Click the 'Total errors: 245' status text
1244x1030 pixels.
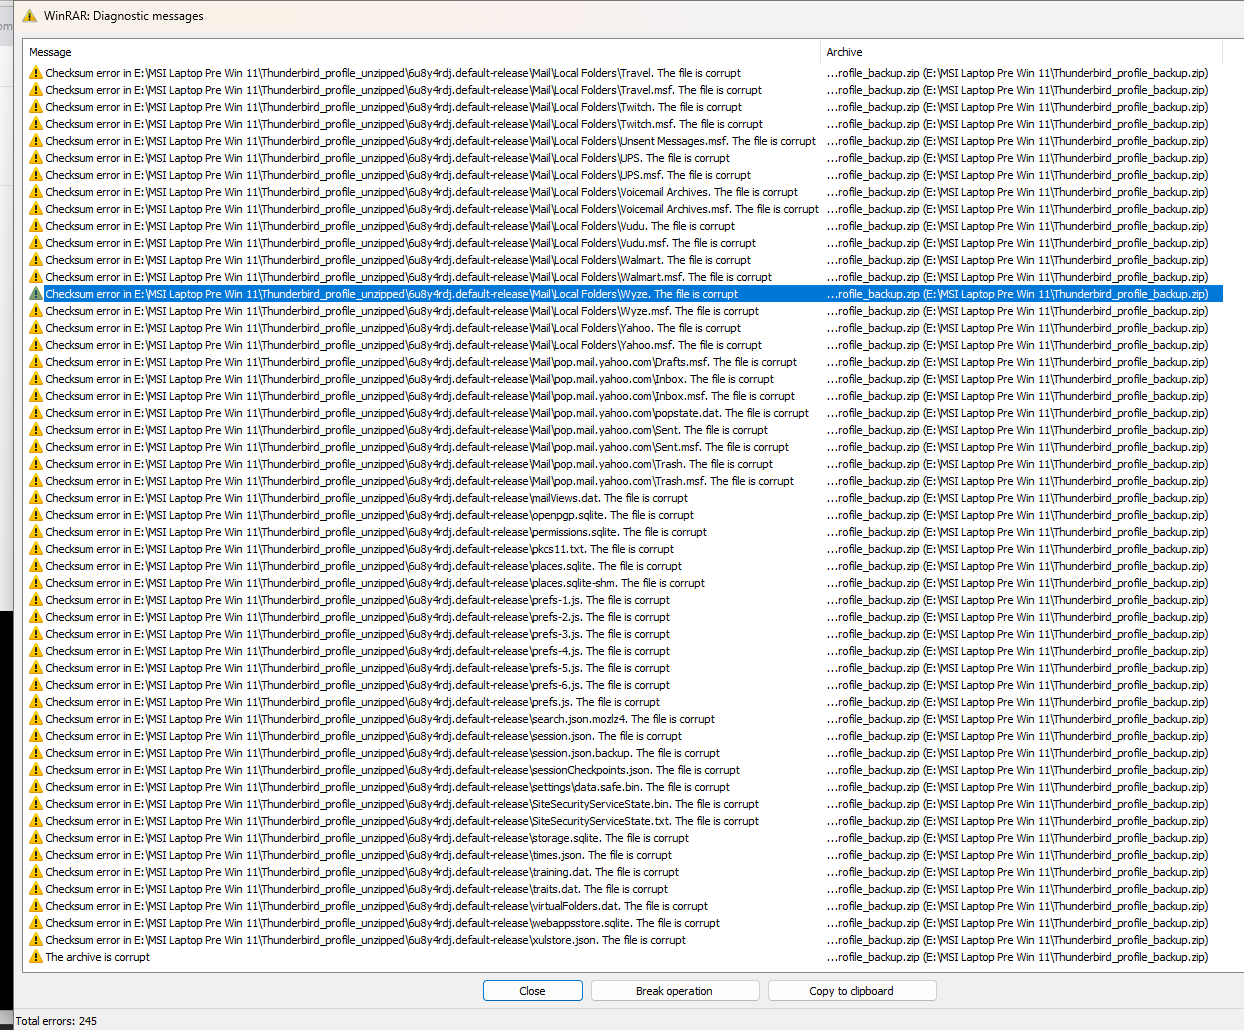pos(56,1021)
